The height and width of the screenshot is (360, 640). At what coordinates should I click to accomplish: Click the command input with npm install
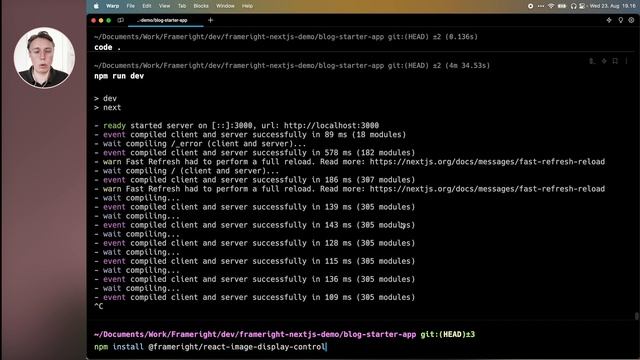(210, 347)
